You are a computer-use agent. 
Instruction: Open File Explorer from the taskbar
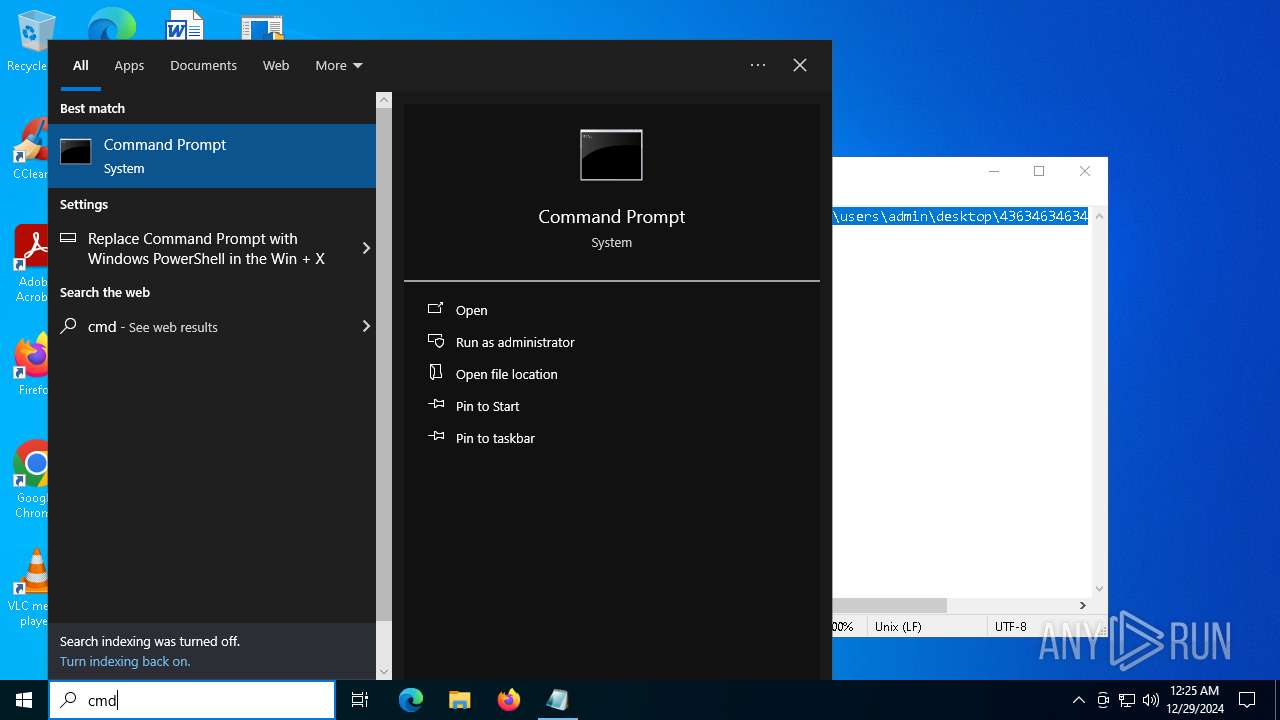click(459, 700)
